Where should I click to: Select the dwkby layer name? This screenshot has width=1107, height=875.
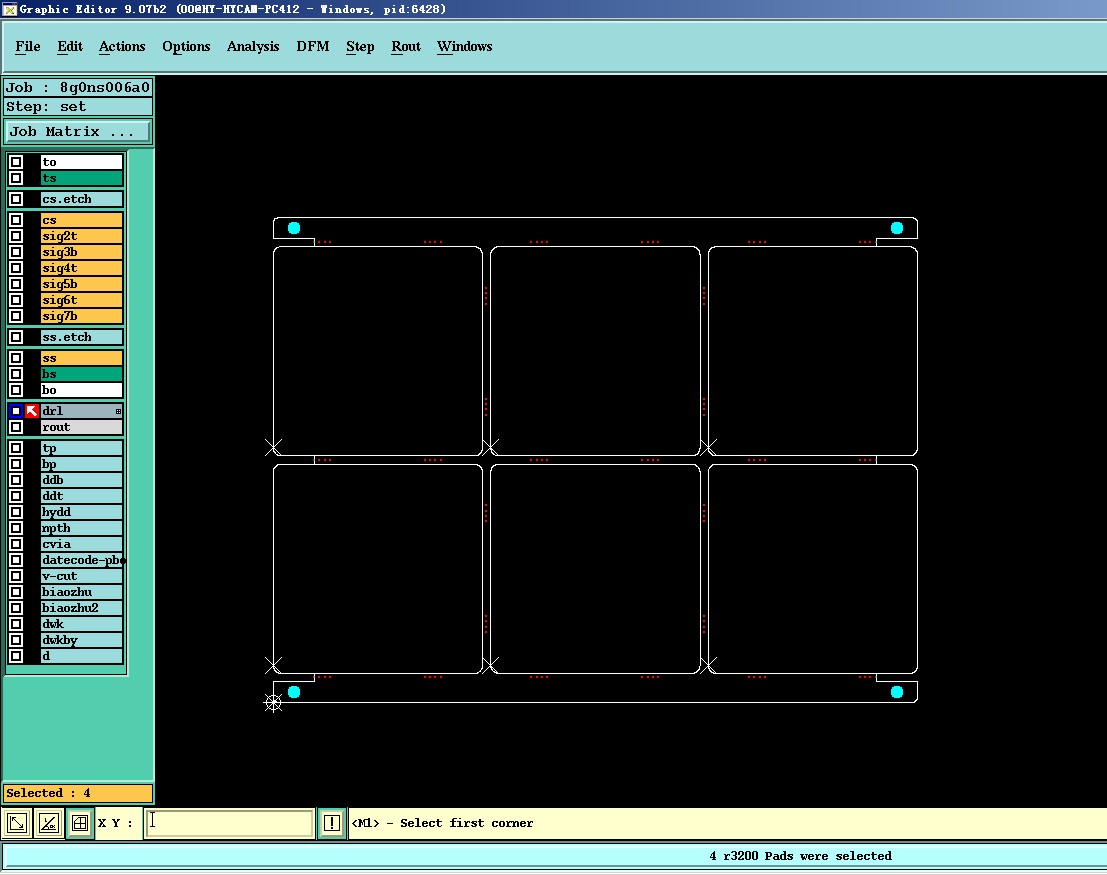81,640
